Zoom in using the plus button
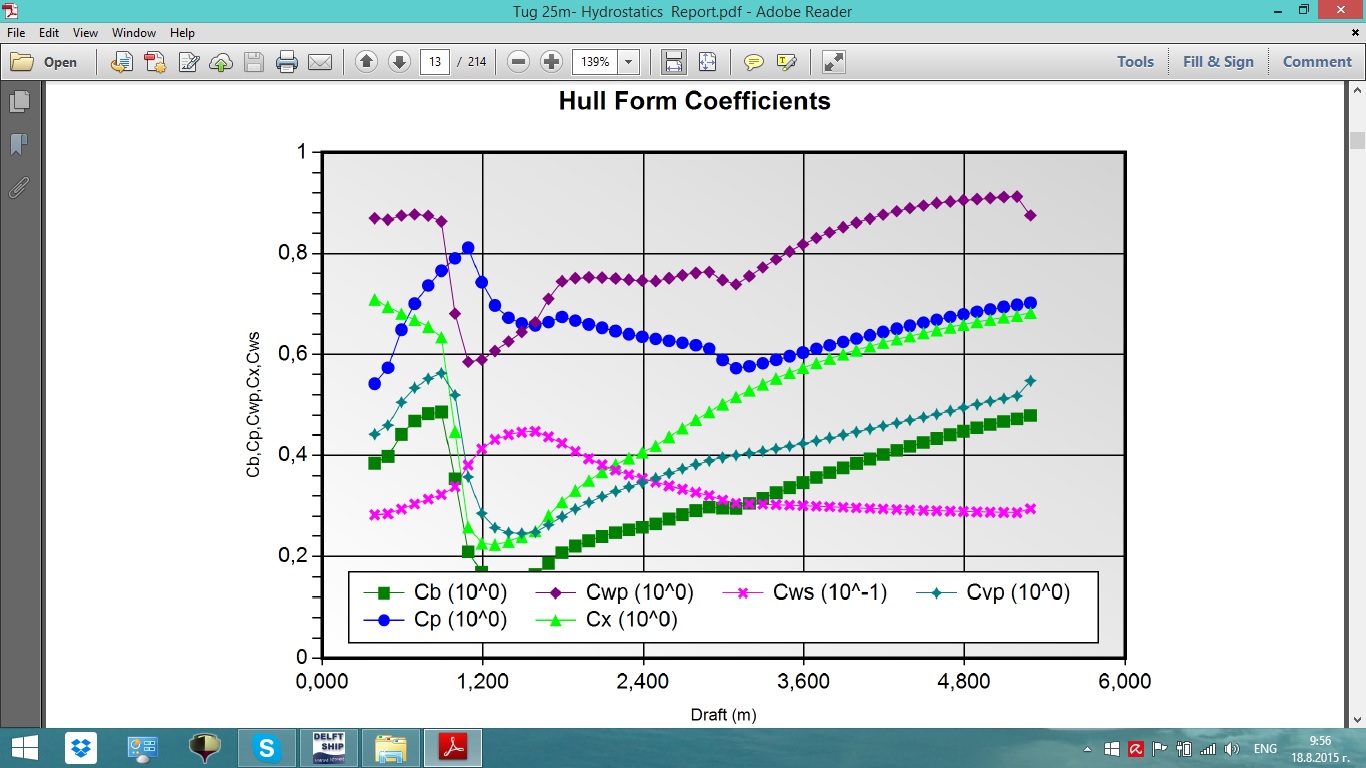 (x=551, y=62)
